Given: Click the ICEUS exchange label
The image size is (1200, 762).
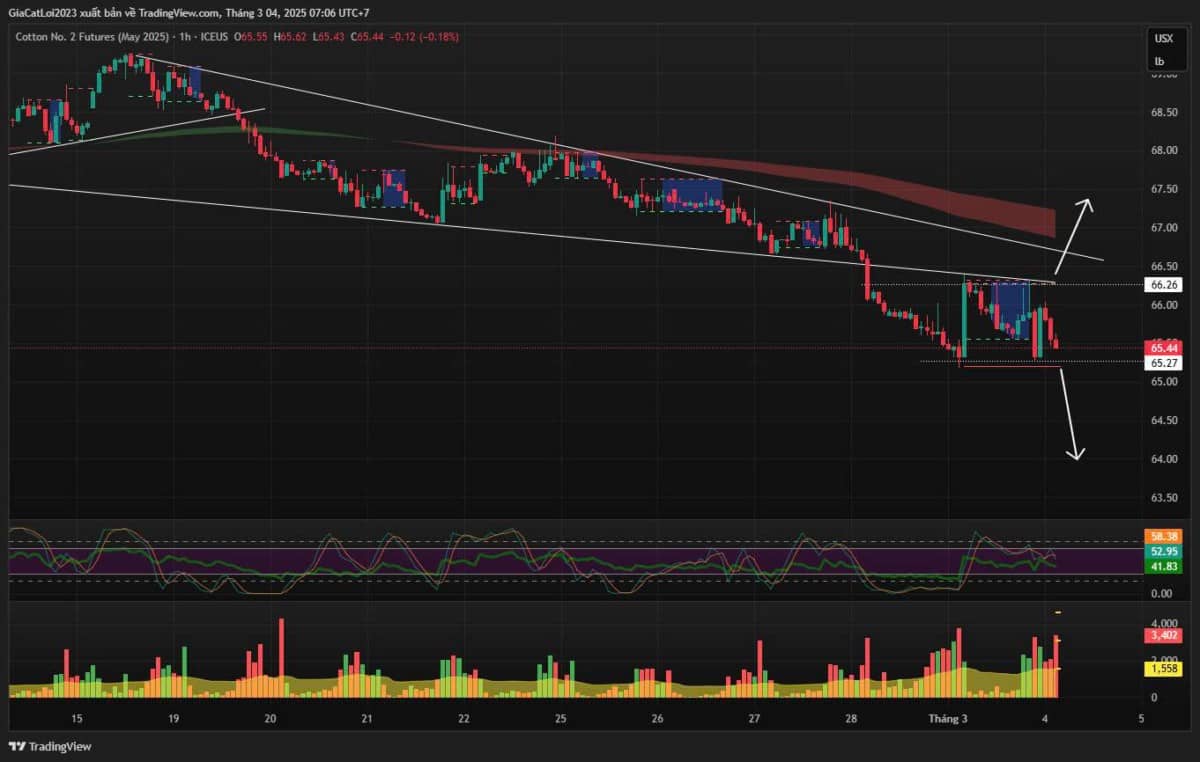Looking at the screenshot, I should click(214, 37).
